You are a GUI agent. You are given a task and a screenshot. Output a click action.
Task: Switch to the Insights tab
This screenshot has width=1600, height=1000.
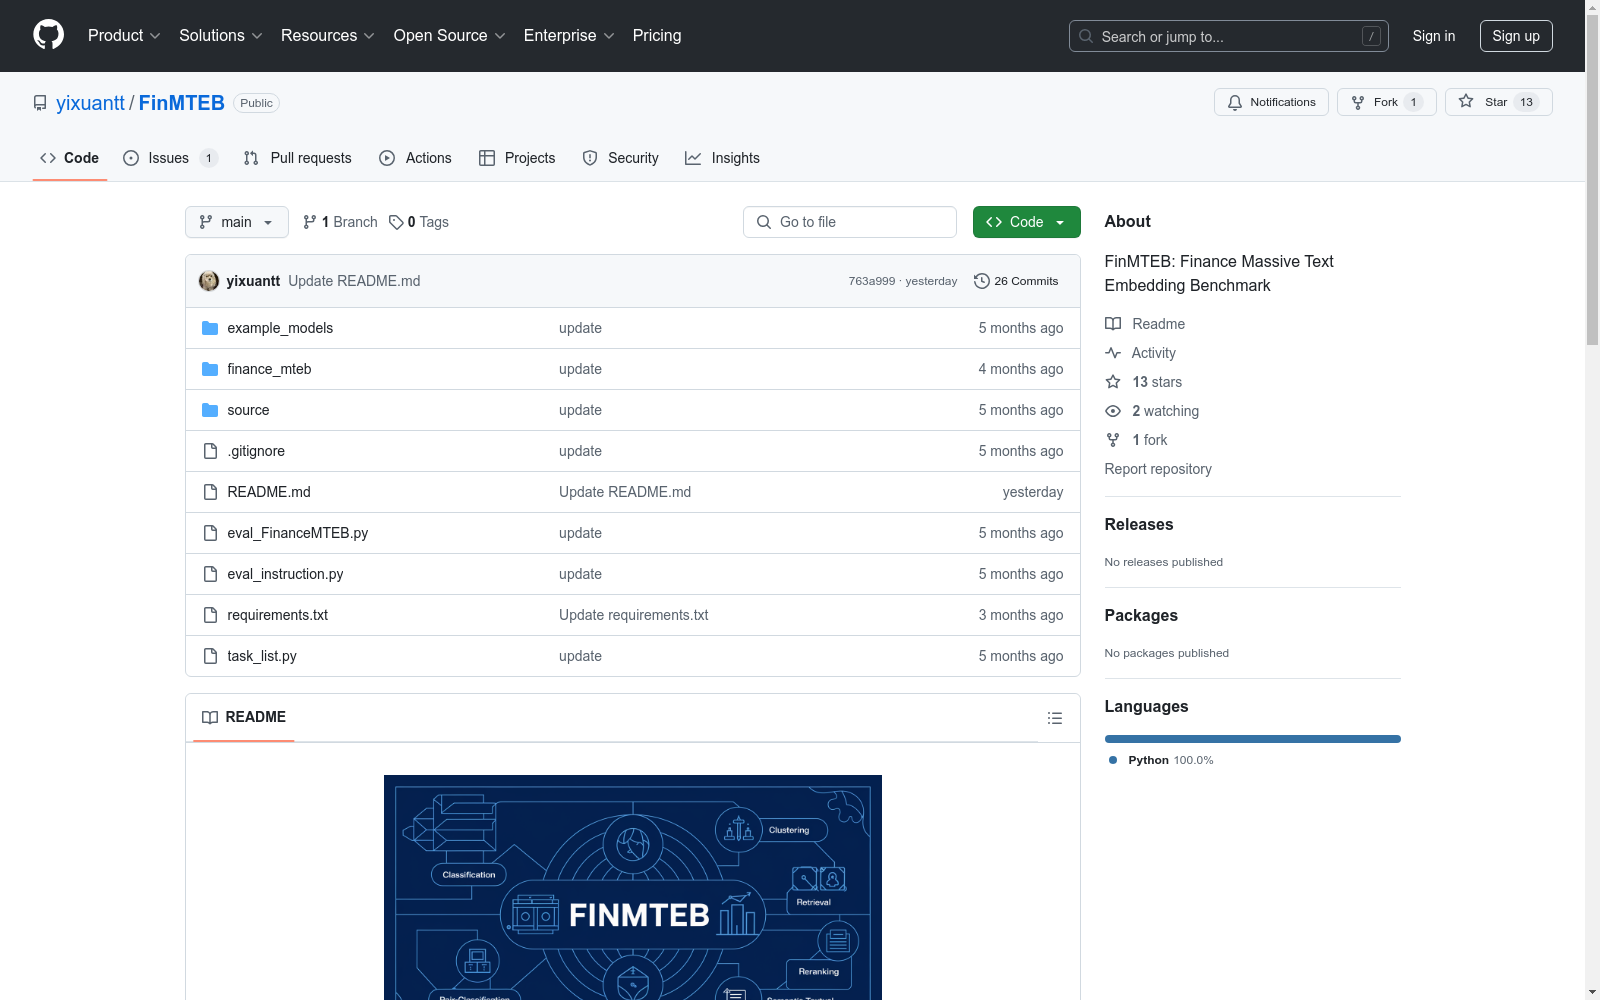tap(722, 158)
